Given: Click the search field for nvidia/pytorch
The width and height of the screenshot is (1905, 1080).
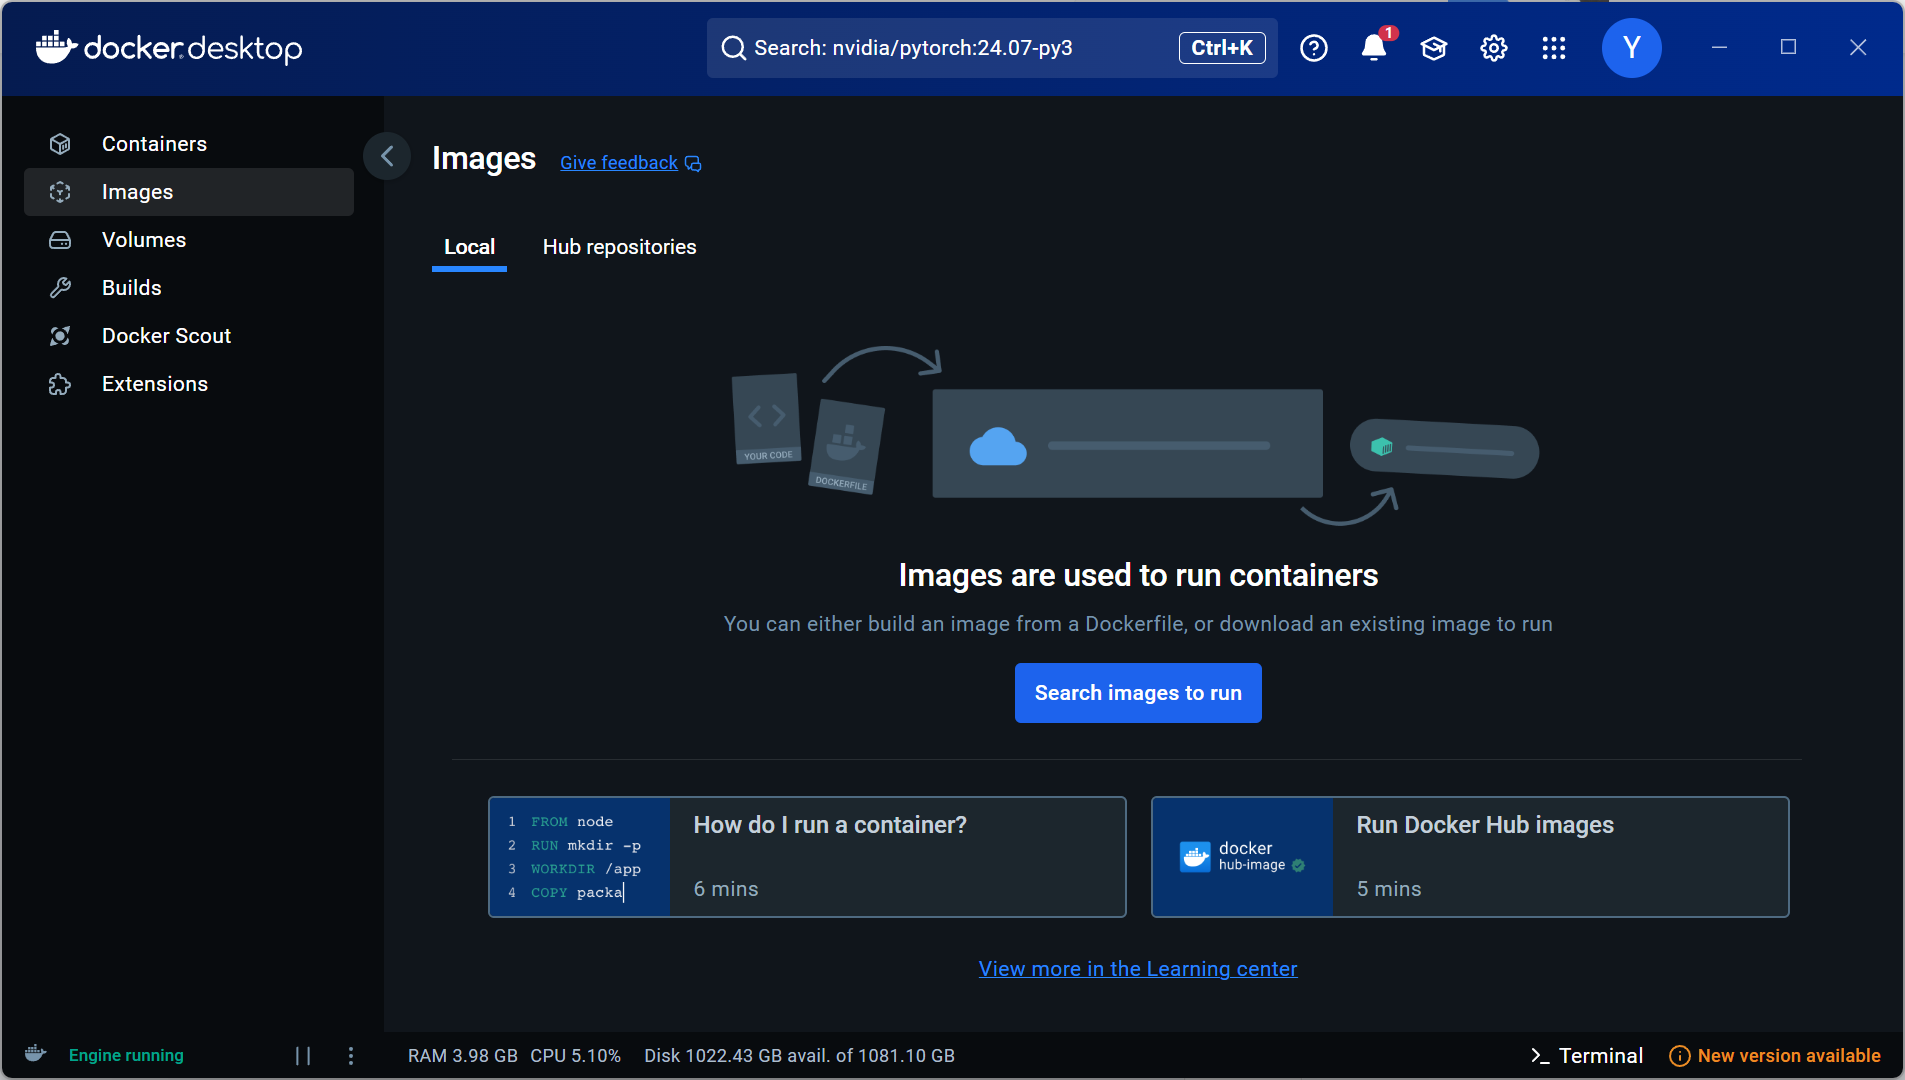Looking at the screenshot, I should (x=992, y=48).
